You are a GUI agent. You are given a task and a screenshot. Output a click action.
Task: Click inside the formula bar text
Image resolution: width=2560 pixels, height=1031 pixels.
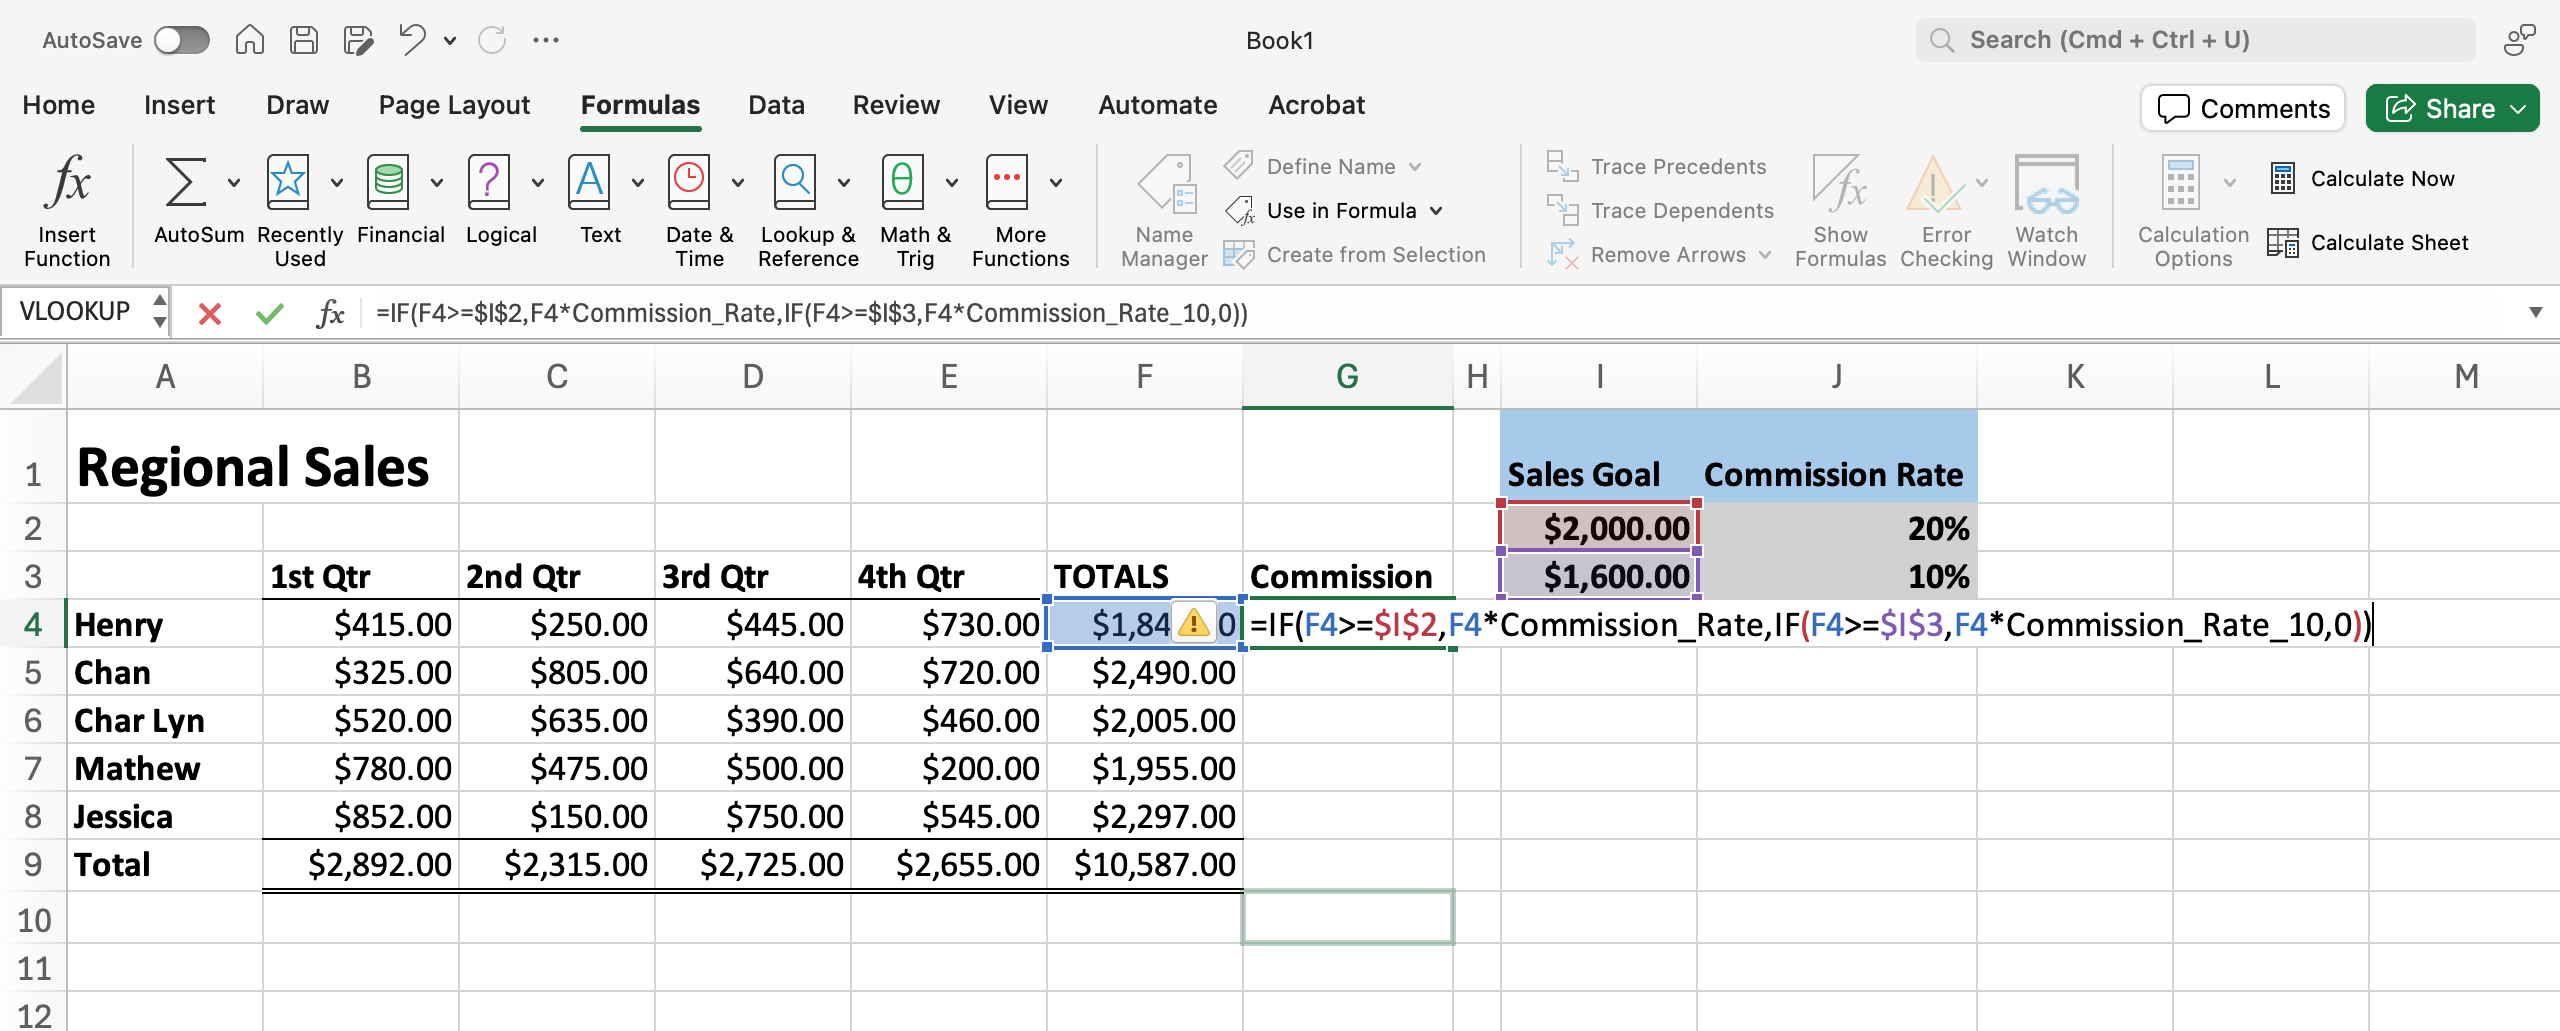pos(812,314)
